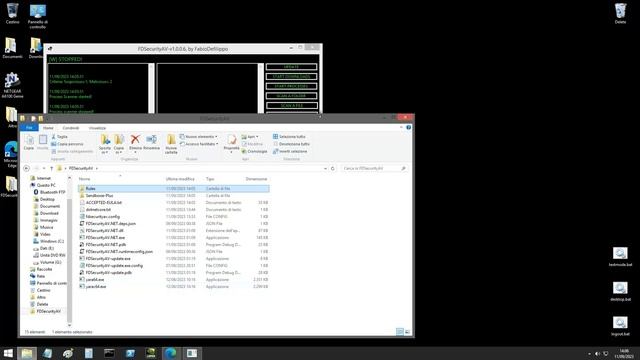Switch to the Home ribbon tab
Viewport: 640px width, 360px height.
click(x=48, y=128)
